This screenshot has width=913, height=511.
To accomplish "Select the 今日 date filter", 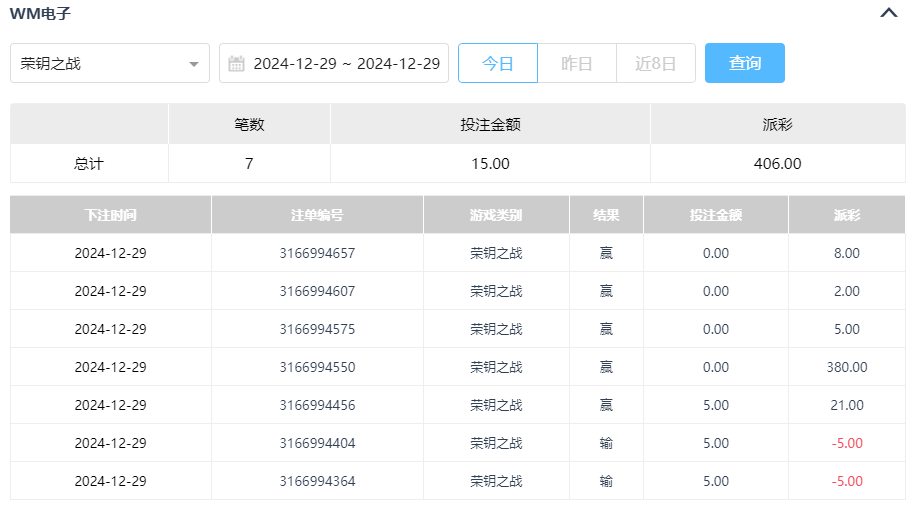I will tap(498, 63).
